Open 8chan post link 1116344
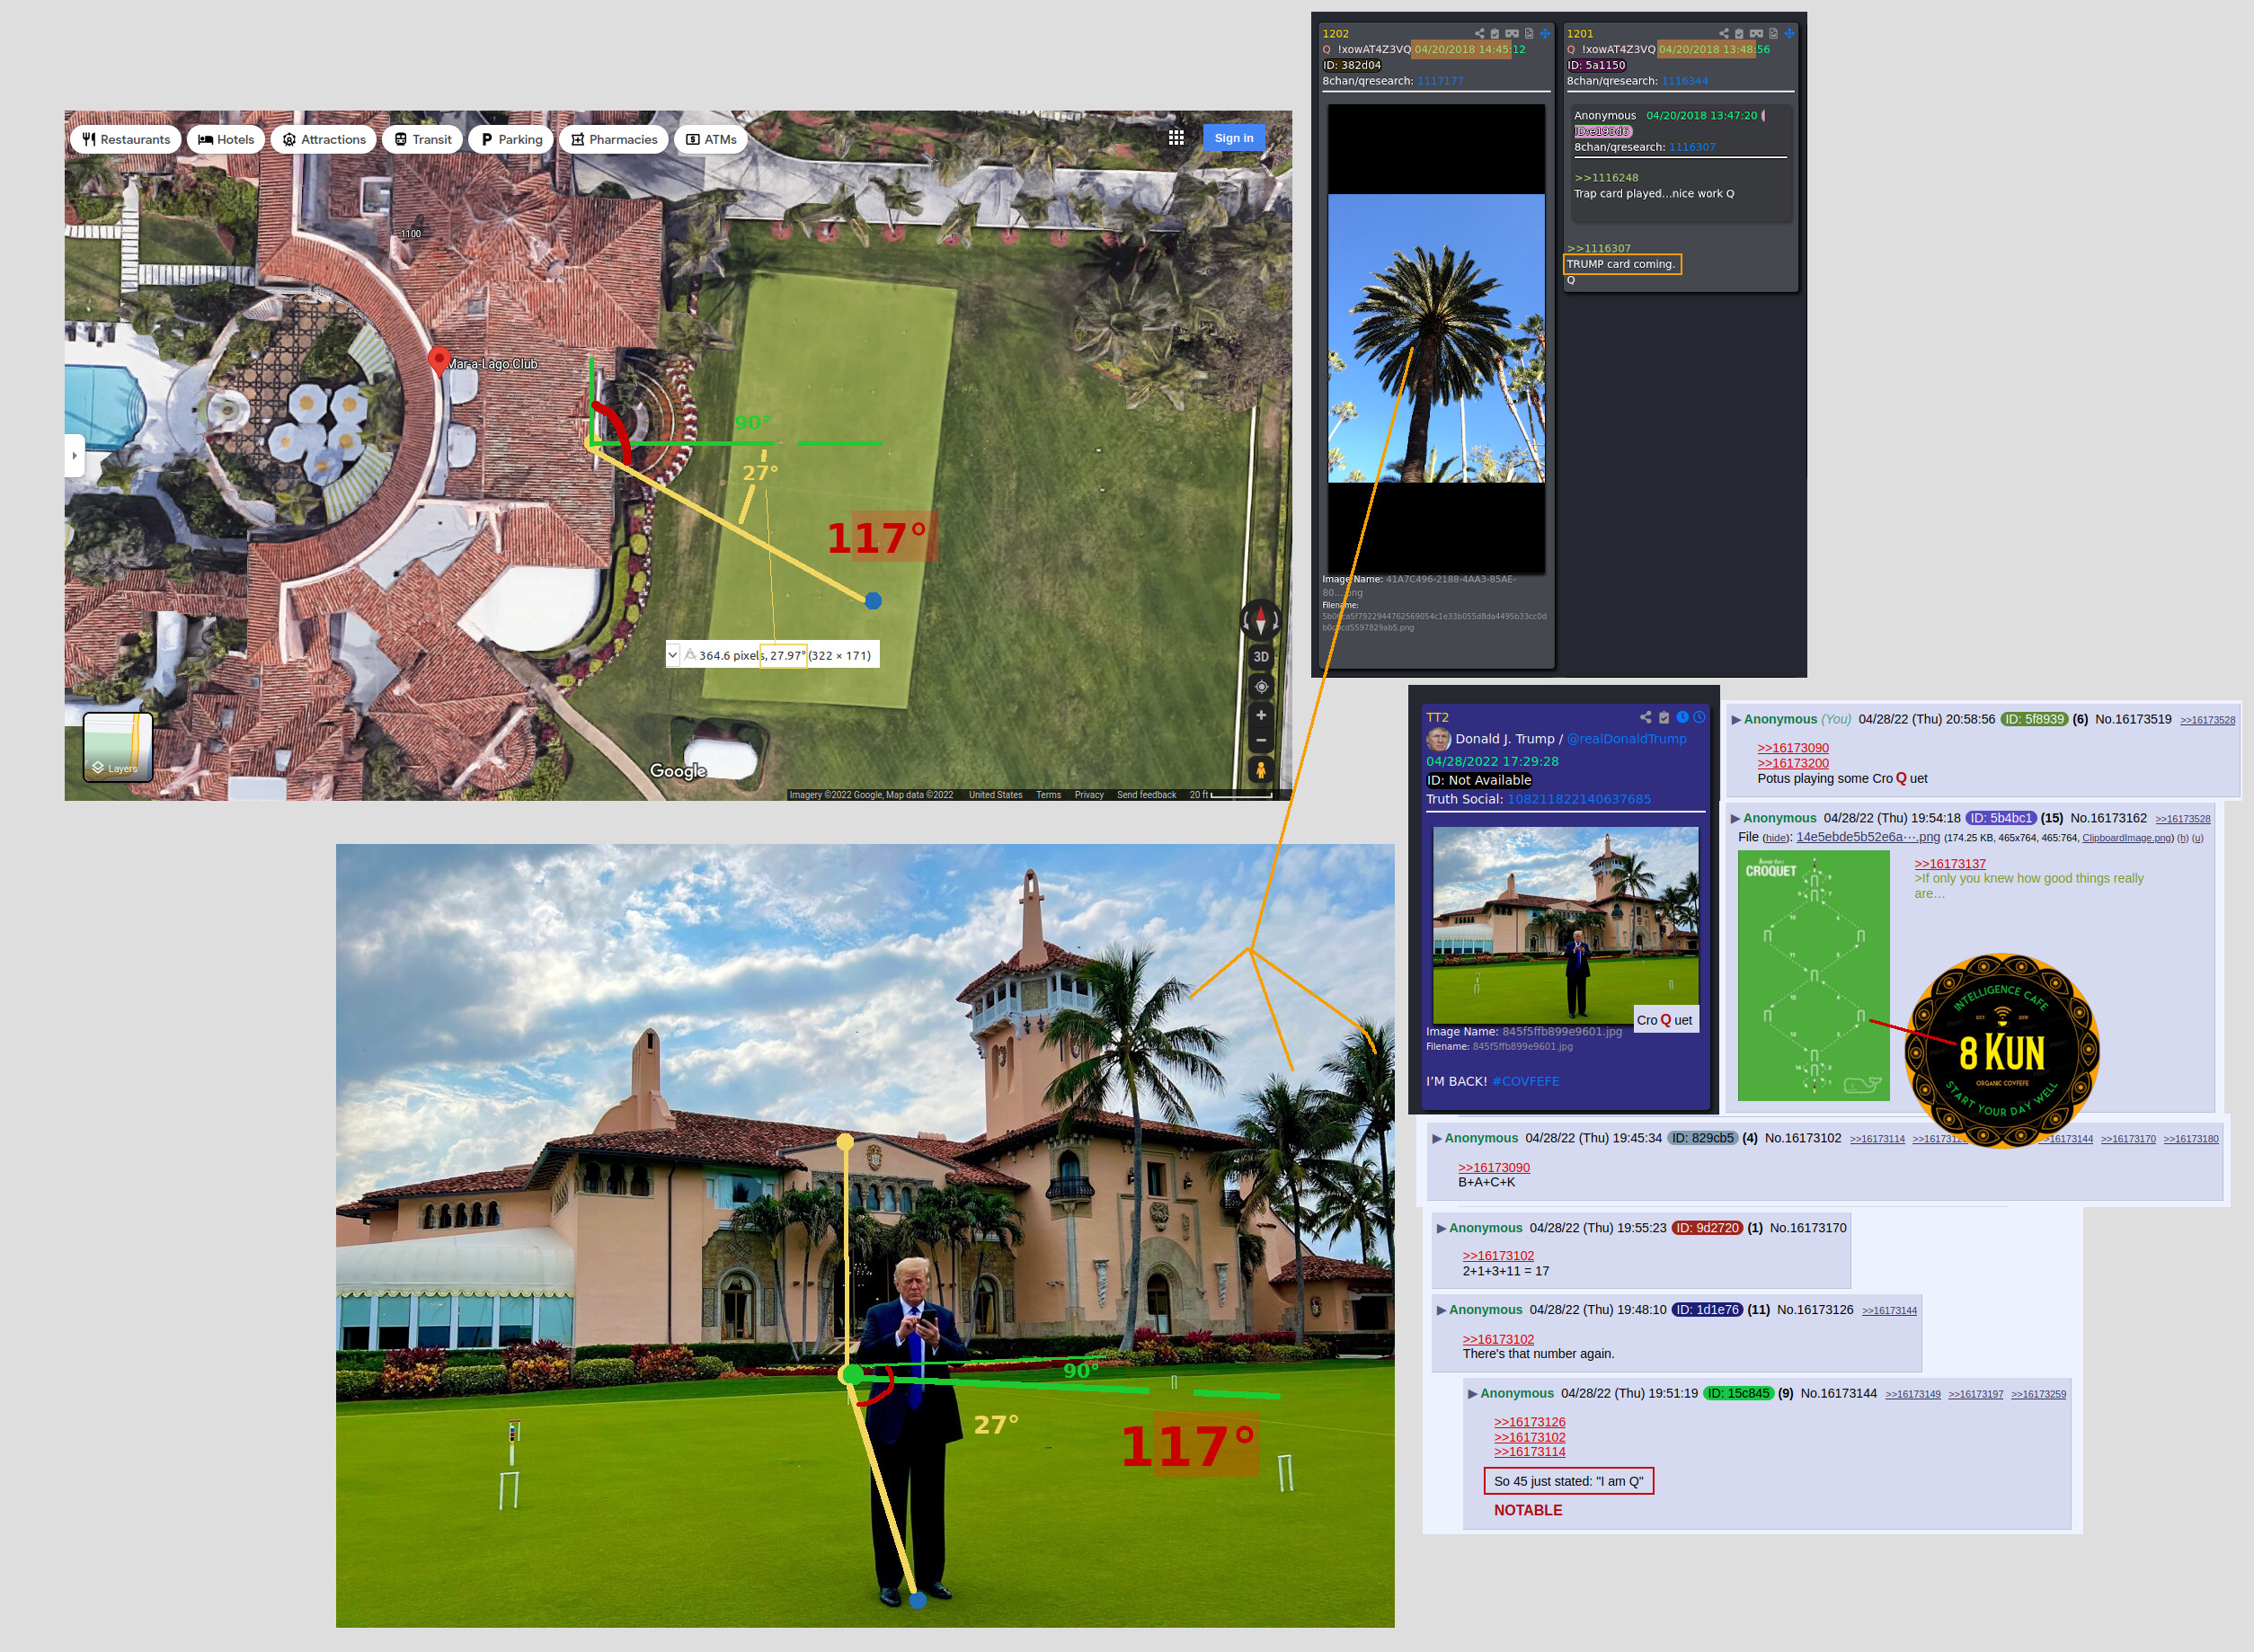This screenshot has width=2254, height=1652. pos(1685,81)
